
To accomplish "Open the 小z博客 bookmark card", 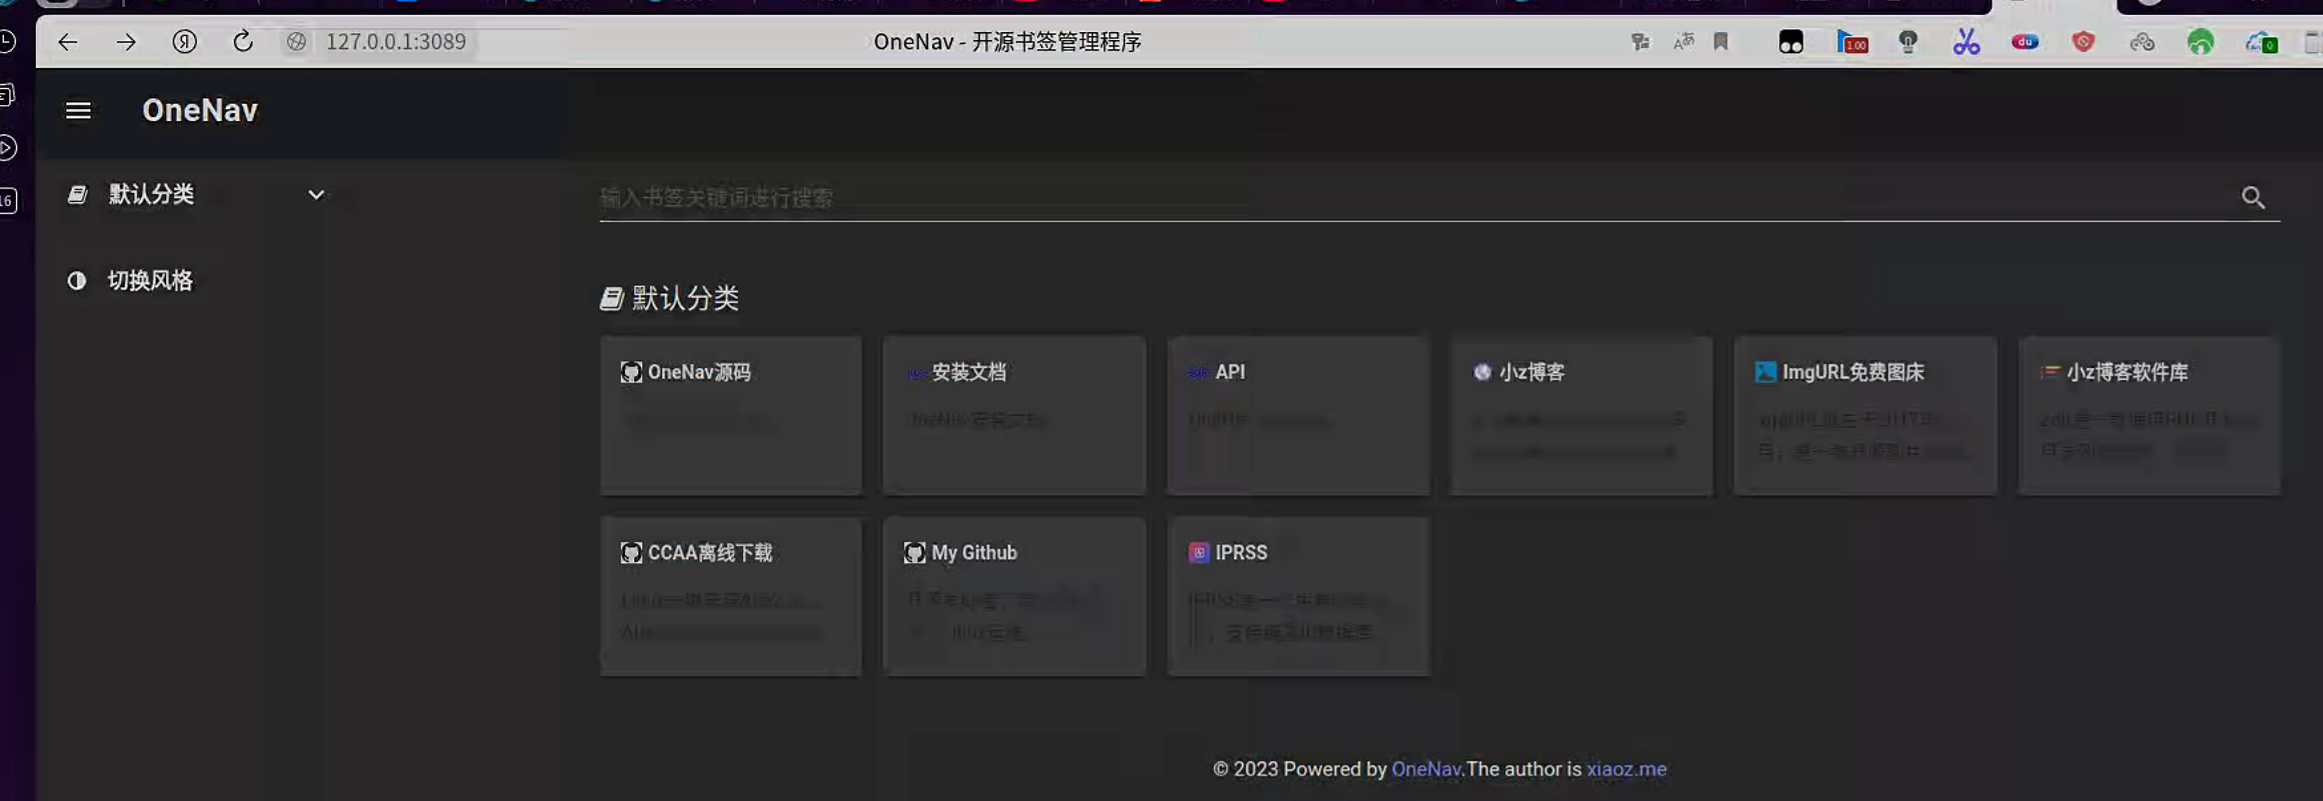I will (x=1581, y=415).
